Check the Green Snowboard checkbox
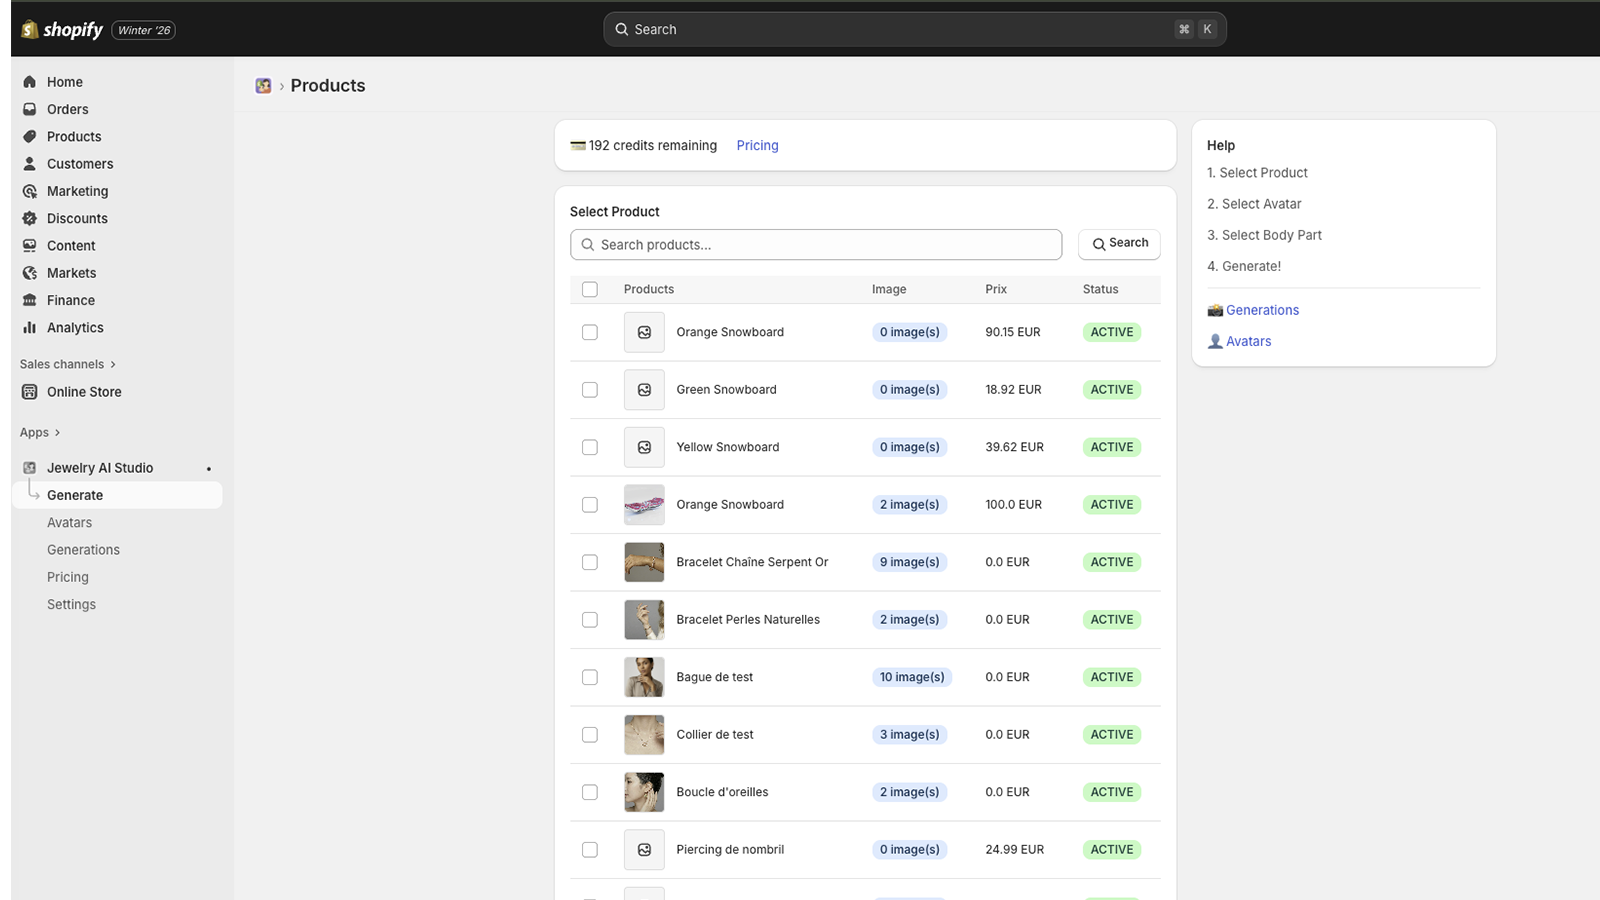Screen dimensions: 1600x900 [590, 390]
